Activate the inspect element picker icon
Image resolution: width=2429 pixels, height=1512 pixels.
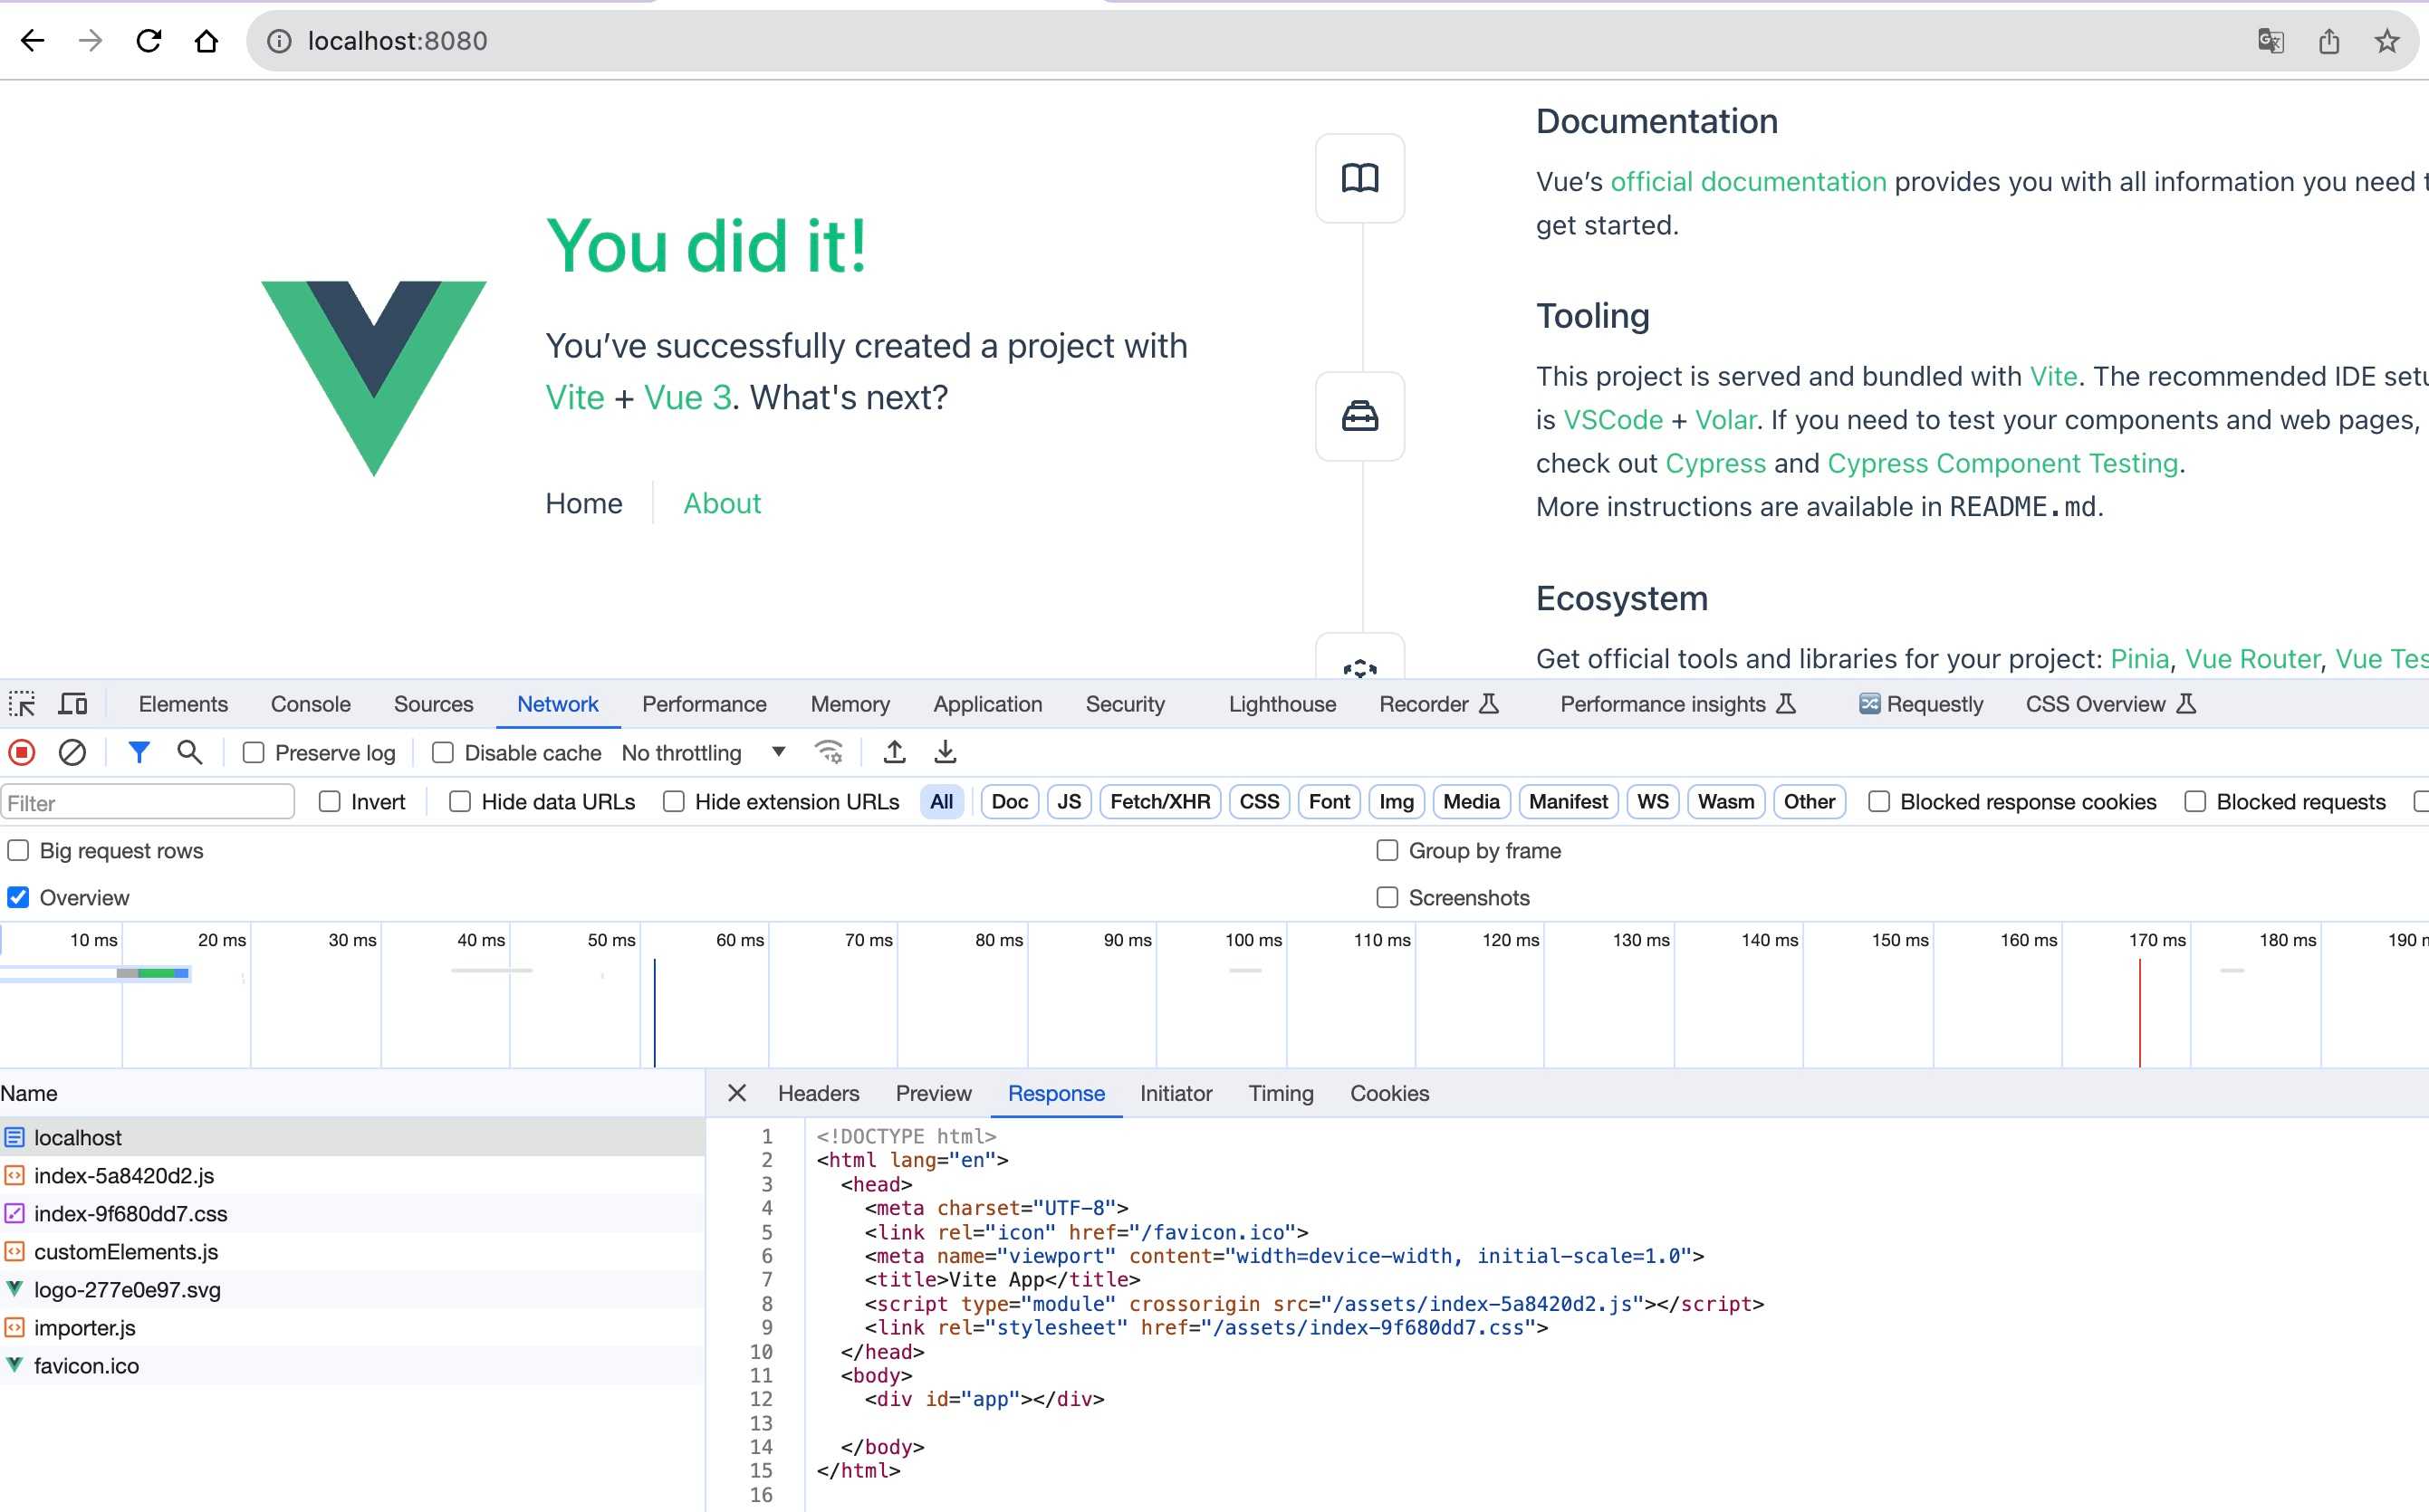(x=22, y=704)
